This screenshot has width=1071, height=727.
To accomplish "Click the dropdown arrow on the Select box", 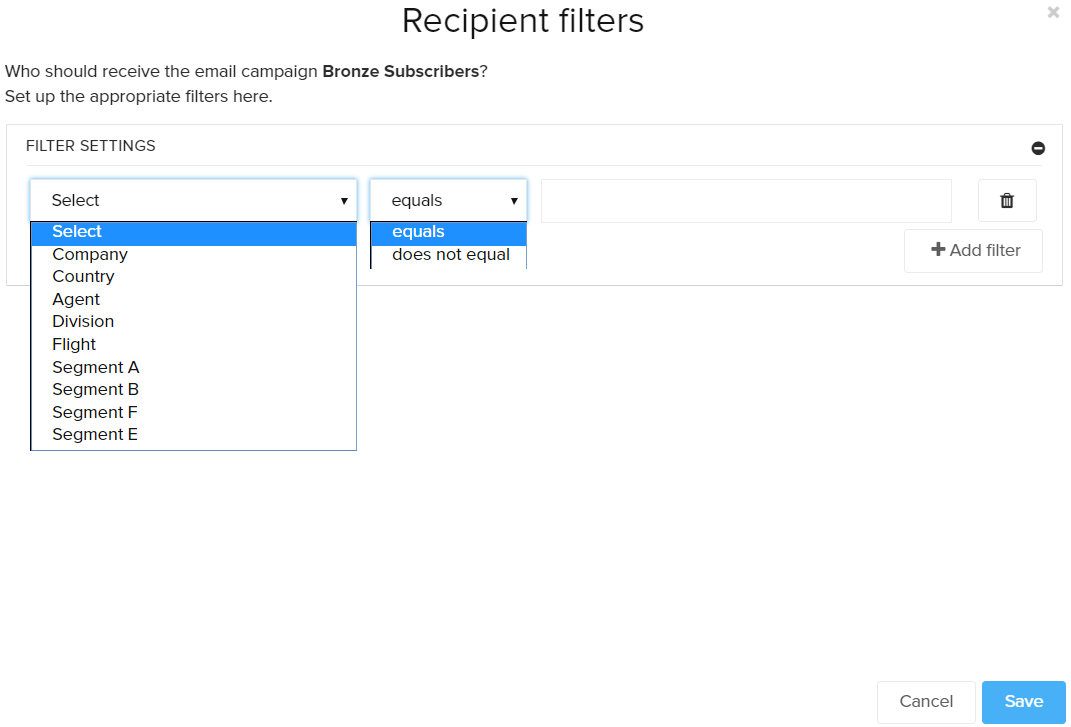I will click(x=345, y=200).
